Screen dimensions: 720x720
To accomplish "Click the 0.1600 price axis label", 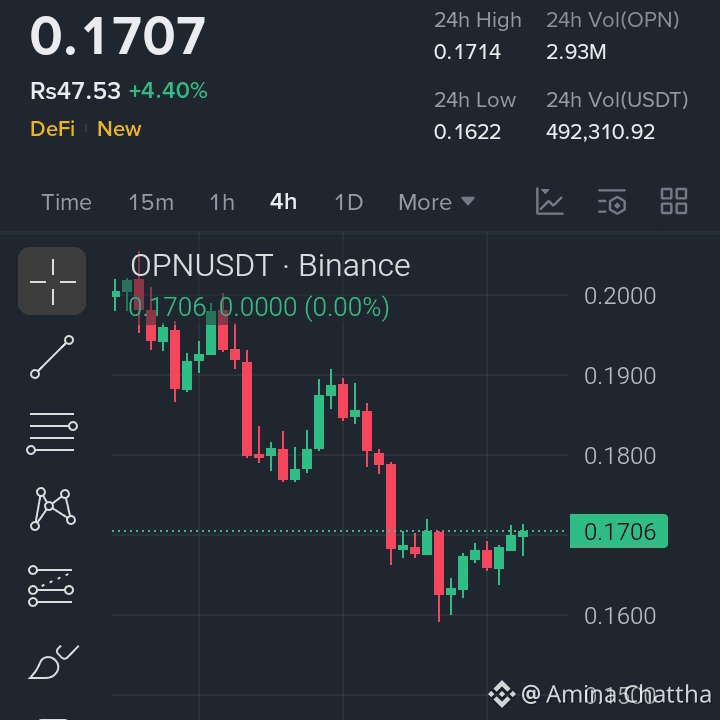I will 620,616.
